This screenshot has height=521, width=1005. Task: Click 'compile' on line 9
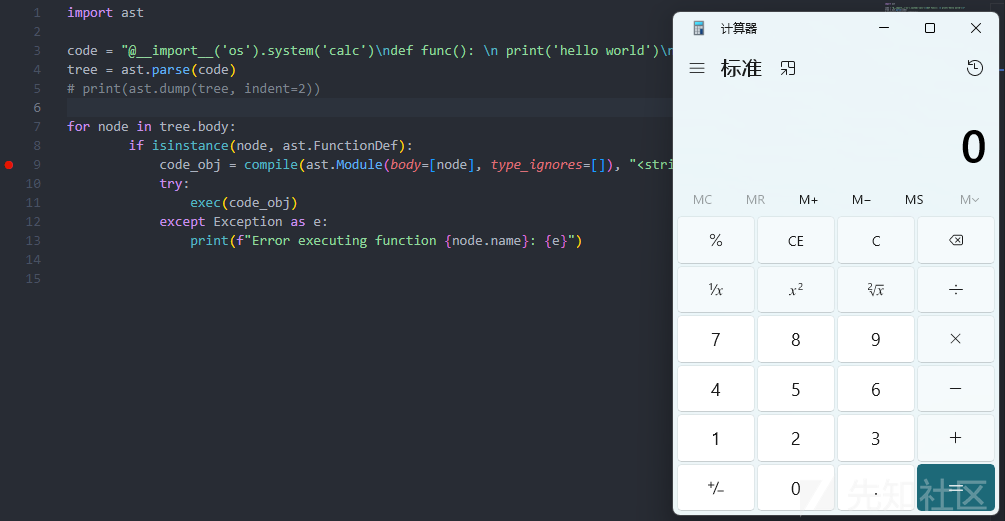click(x=270, y=165)
